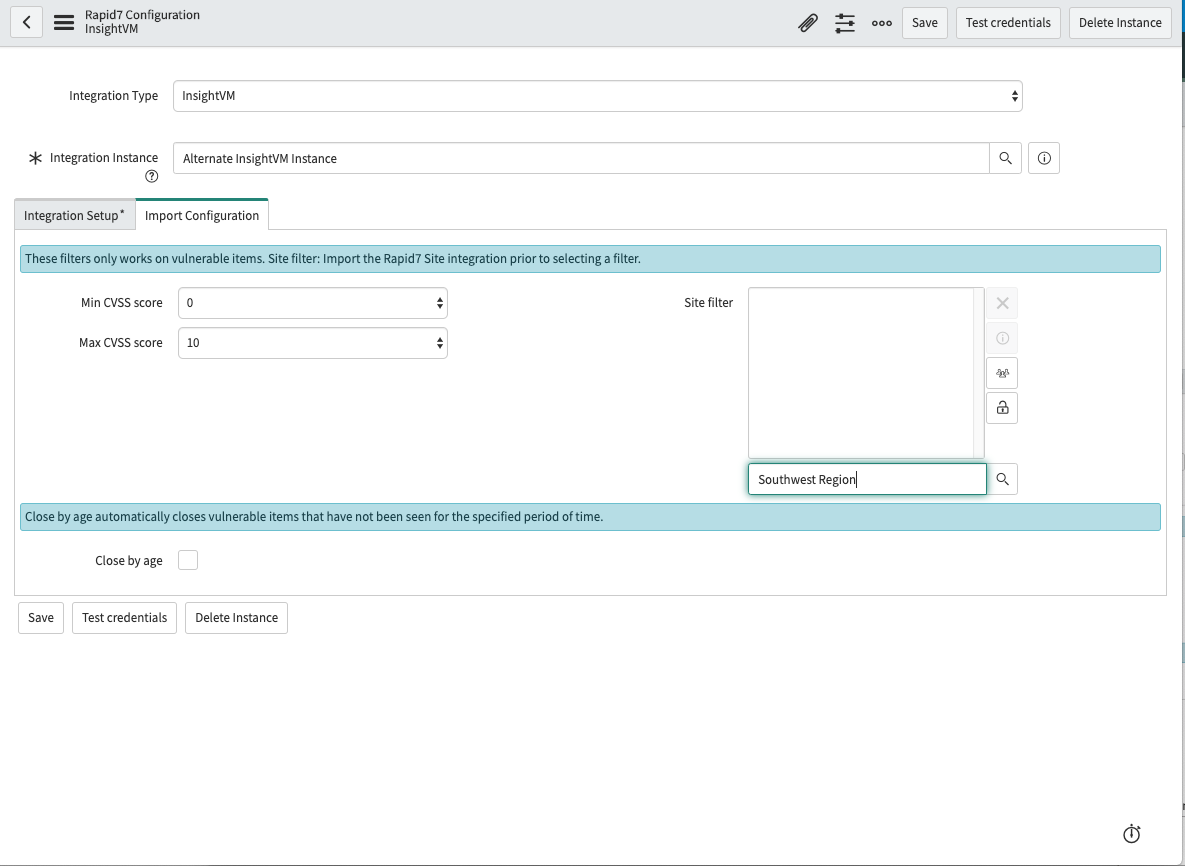Click the 'Max CVSS score' label
The width and height of the screenshot is (1185, 866).
click(x=121, y=342)
